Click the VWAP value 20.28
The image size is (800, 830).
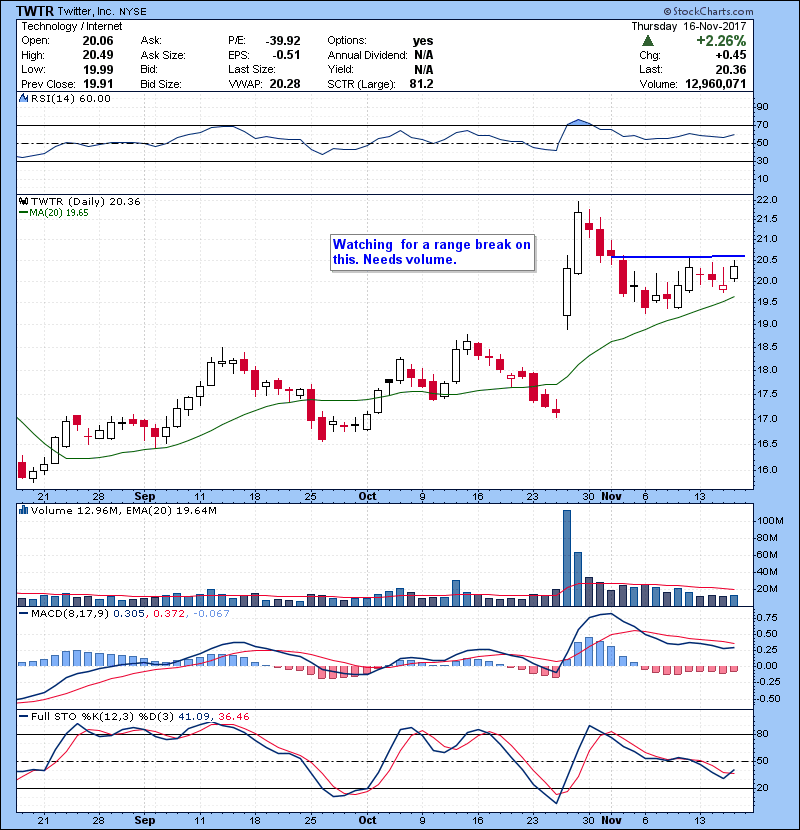(285, 84)
